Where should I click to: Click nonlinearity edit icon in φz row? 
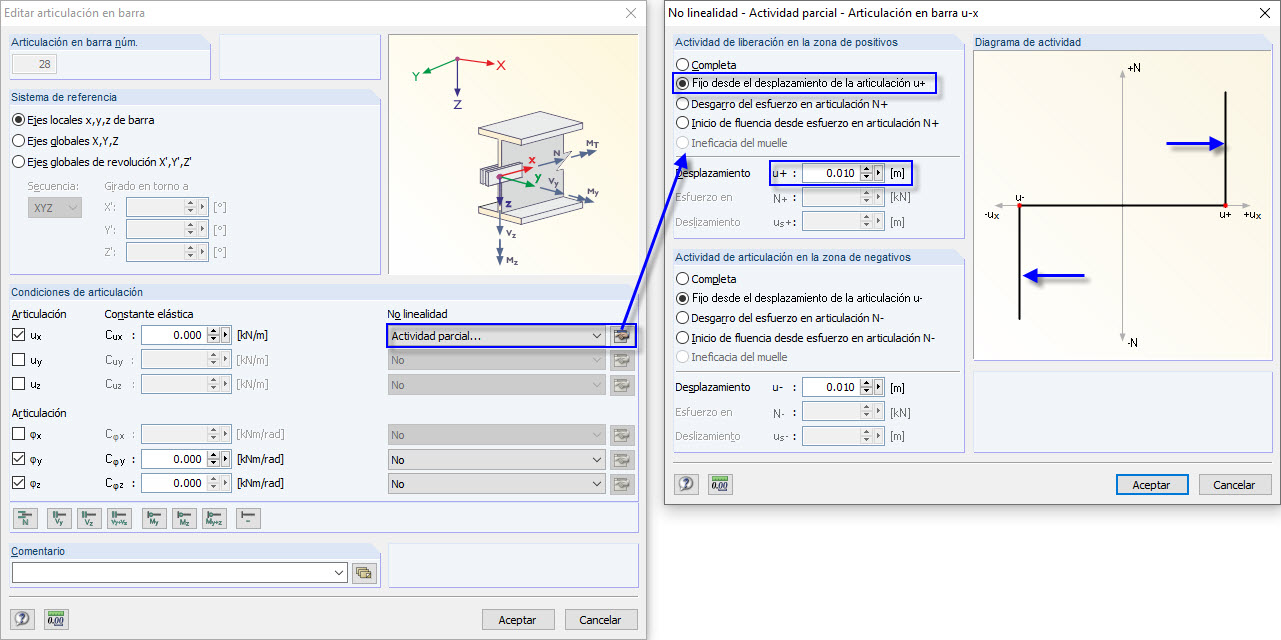623,484
